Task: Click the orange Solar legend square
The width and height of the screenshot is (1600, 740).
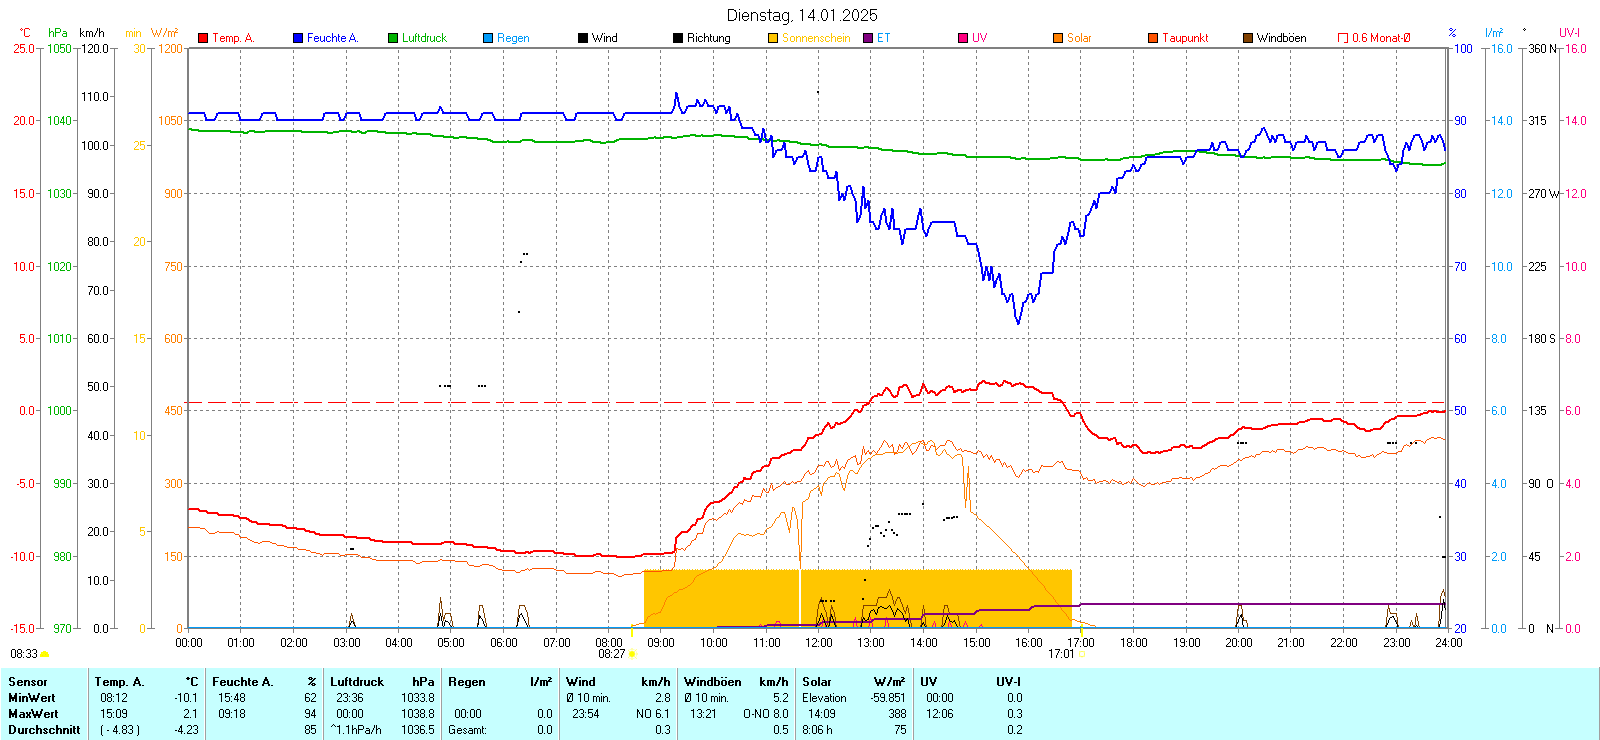Action: point(1058,38)
